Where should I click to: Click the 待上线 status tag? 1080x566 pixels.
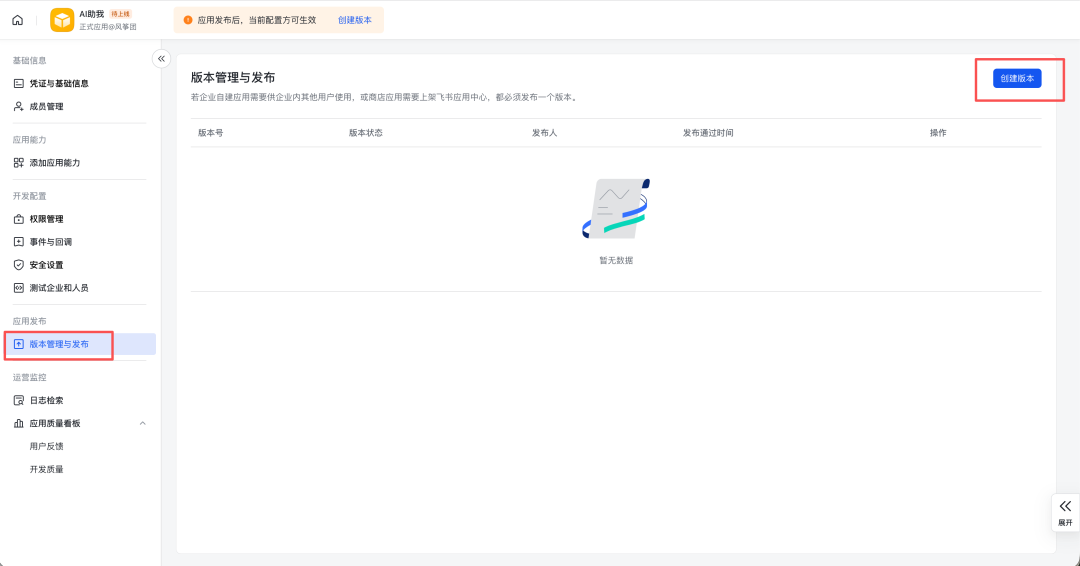point(121,14)
